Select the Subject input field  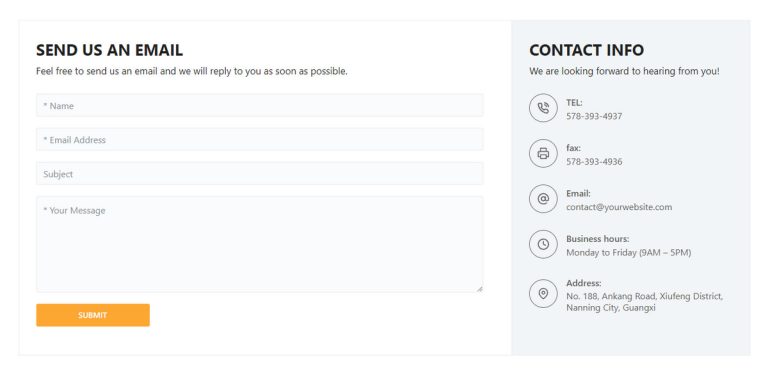[260, 174]
